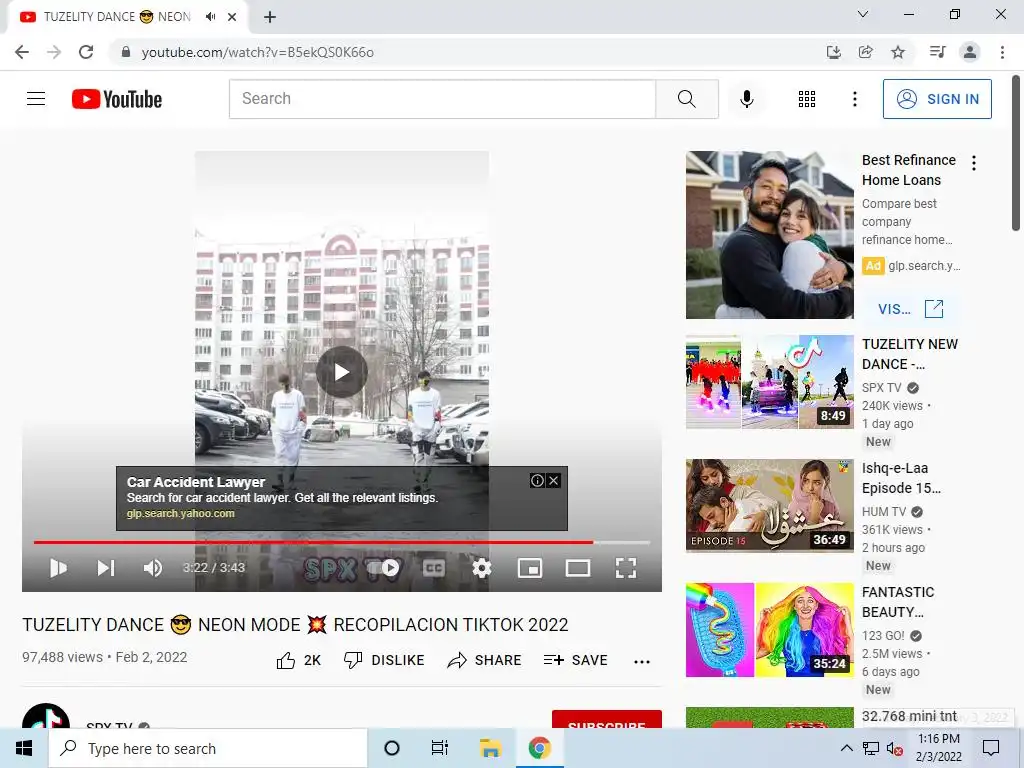Play the video with center play button
The width and height of the screenshot is (1024, 768).
pos(342,372)
